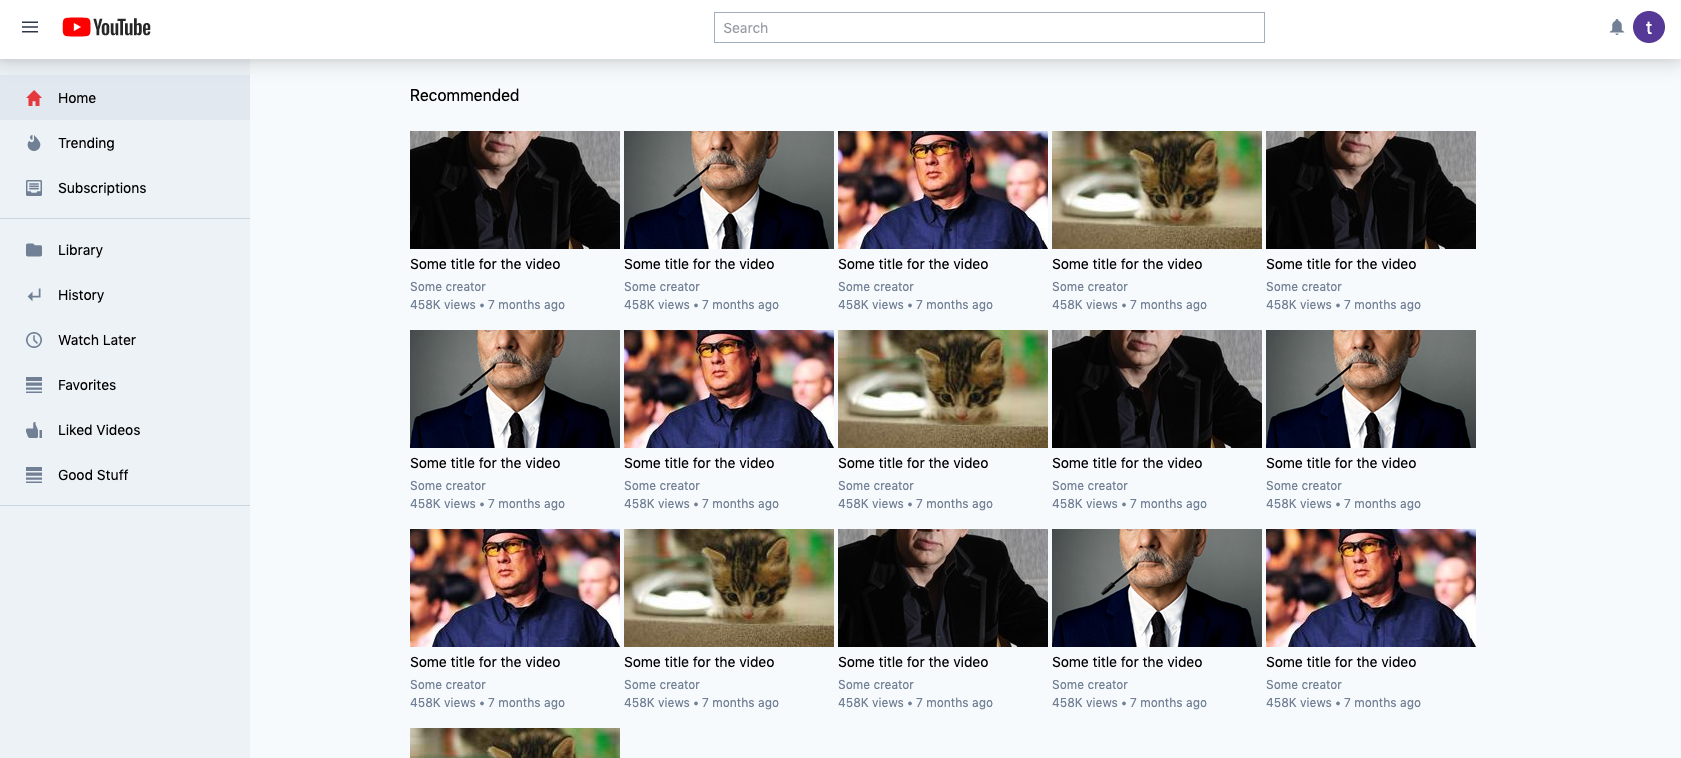Click 'Some creator' under the second-row kitten video
This screenshot has width=1681, height=758.
pyautogui.click(x=876, y=486)
